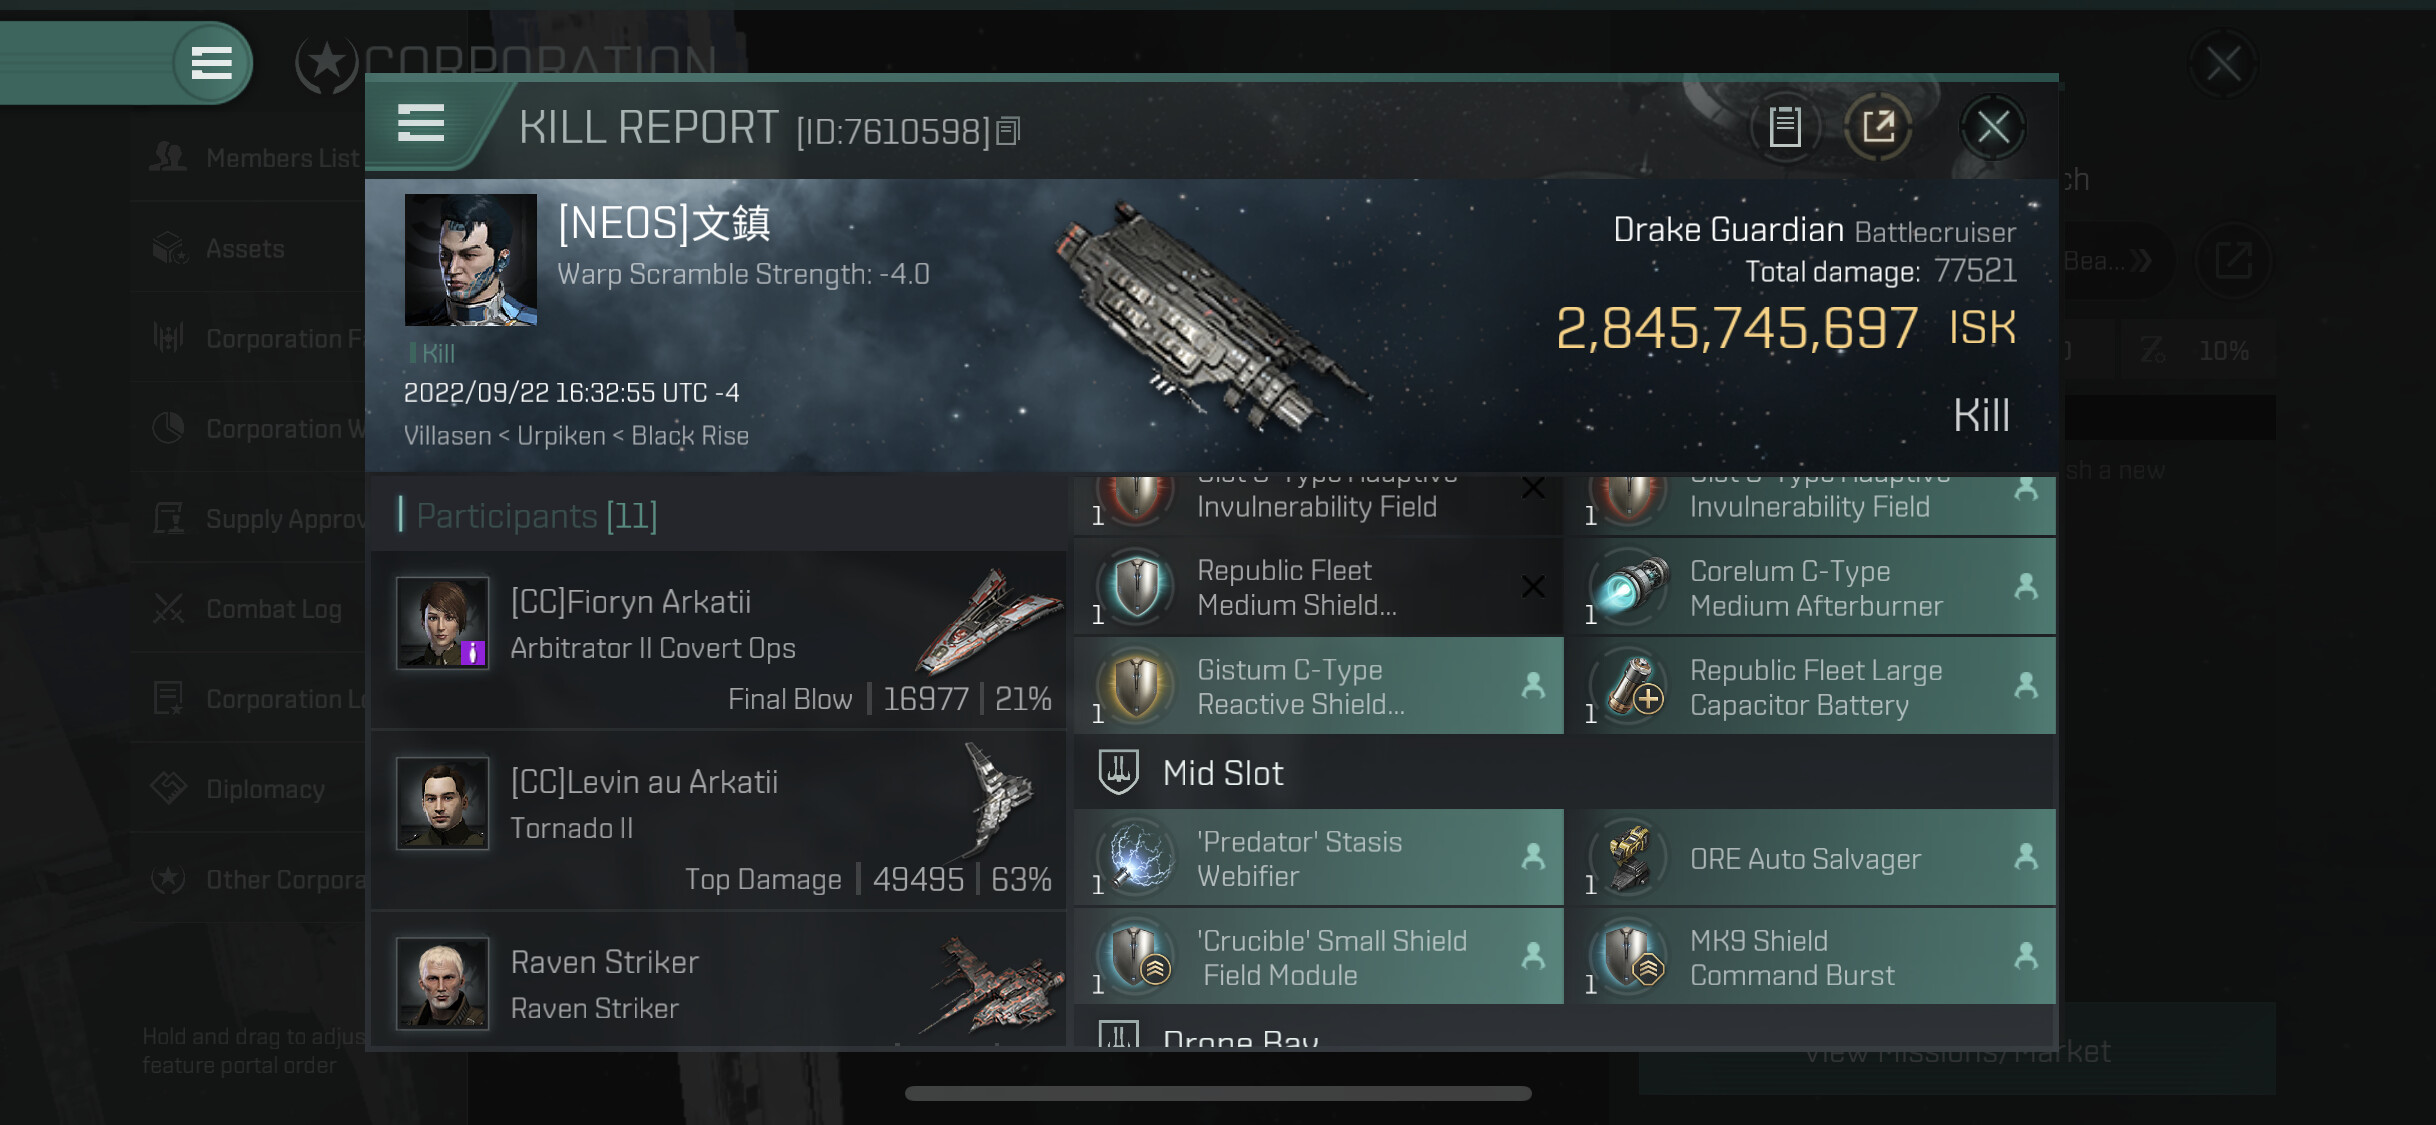
Task: Open victim portrait of [NEOS] pilot
Action: (470, 260)
